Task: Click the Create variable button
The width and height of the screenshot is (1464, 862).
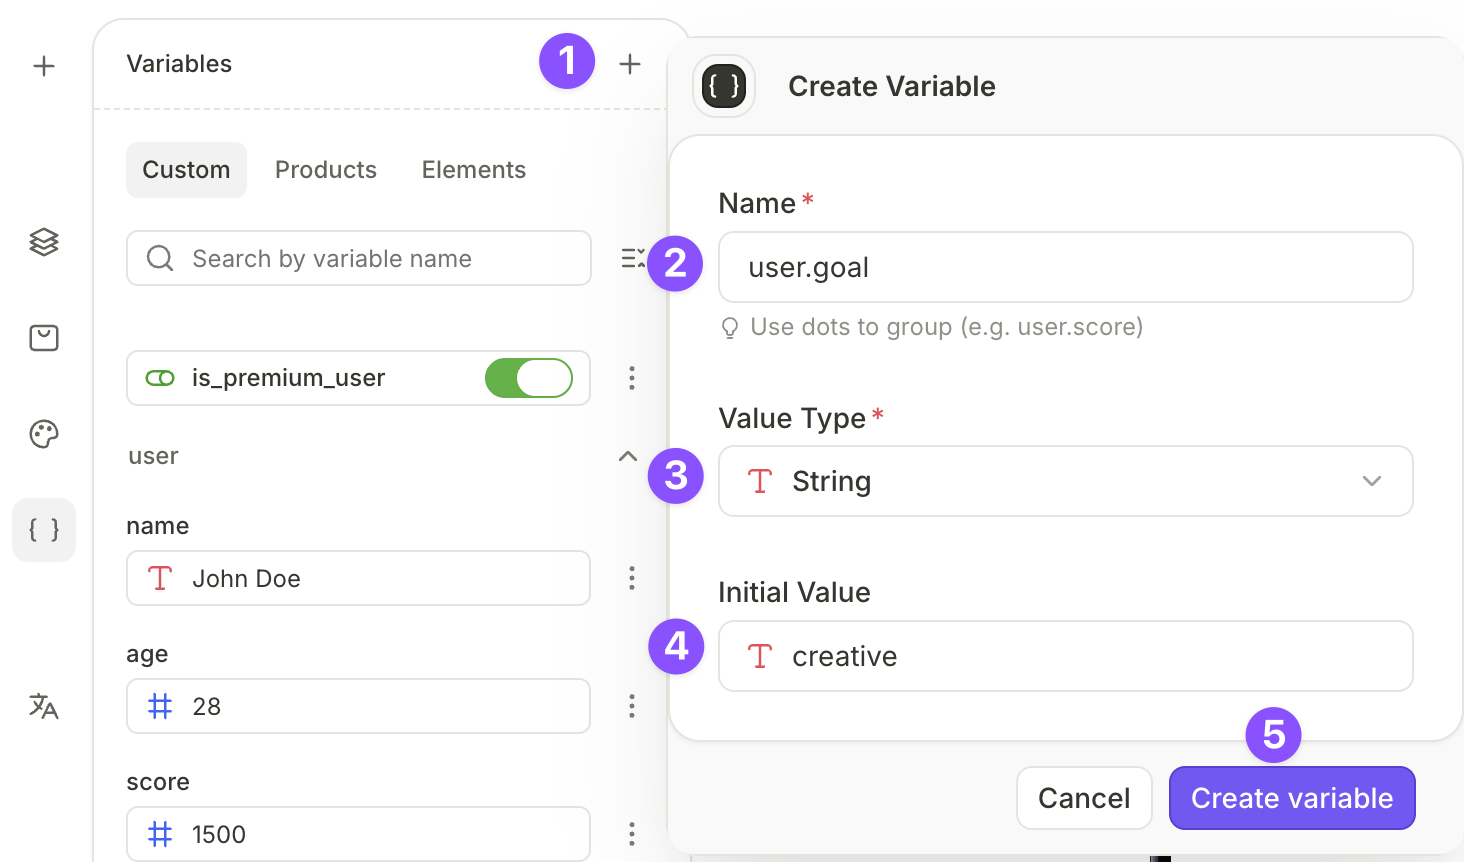Action: coord(1292,798)
